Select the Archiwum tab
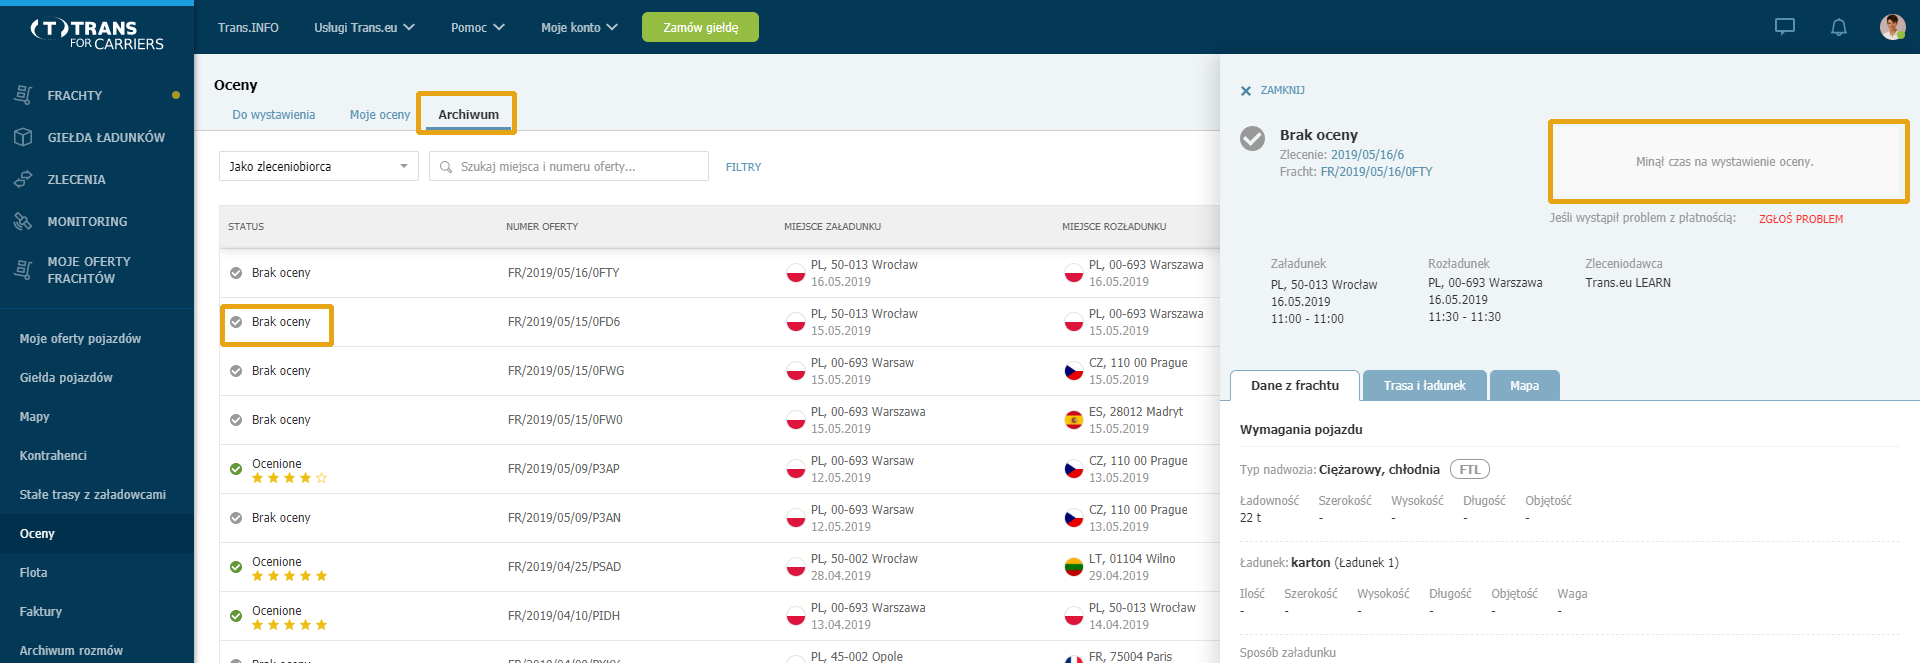This screenshot has height=663, width=1920. click(x=468, y=114)
